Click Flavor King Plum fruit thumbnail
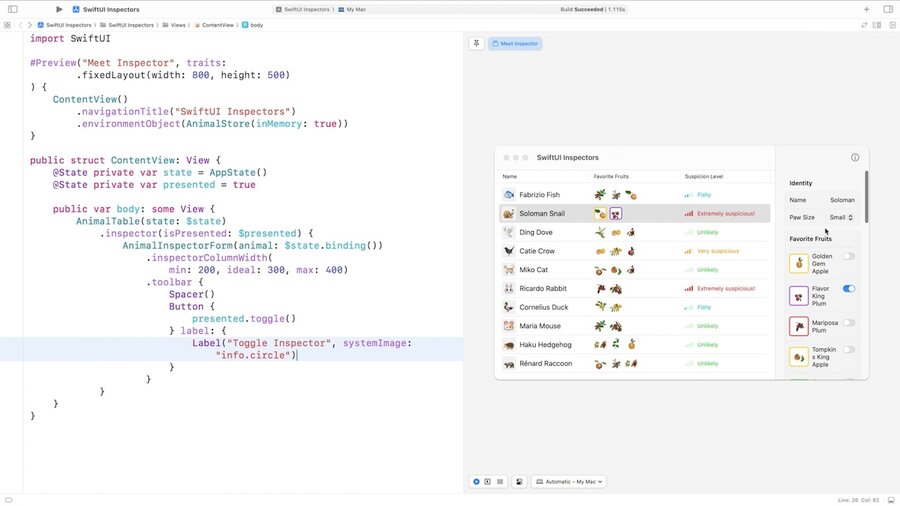Viewport: 900px width, 506px height. tap(798, 296)
